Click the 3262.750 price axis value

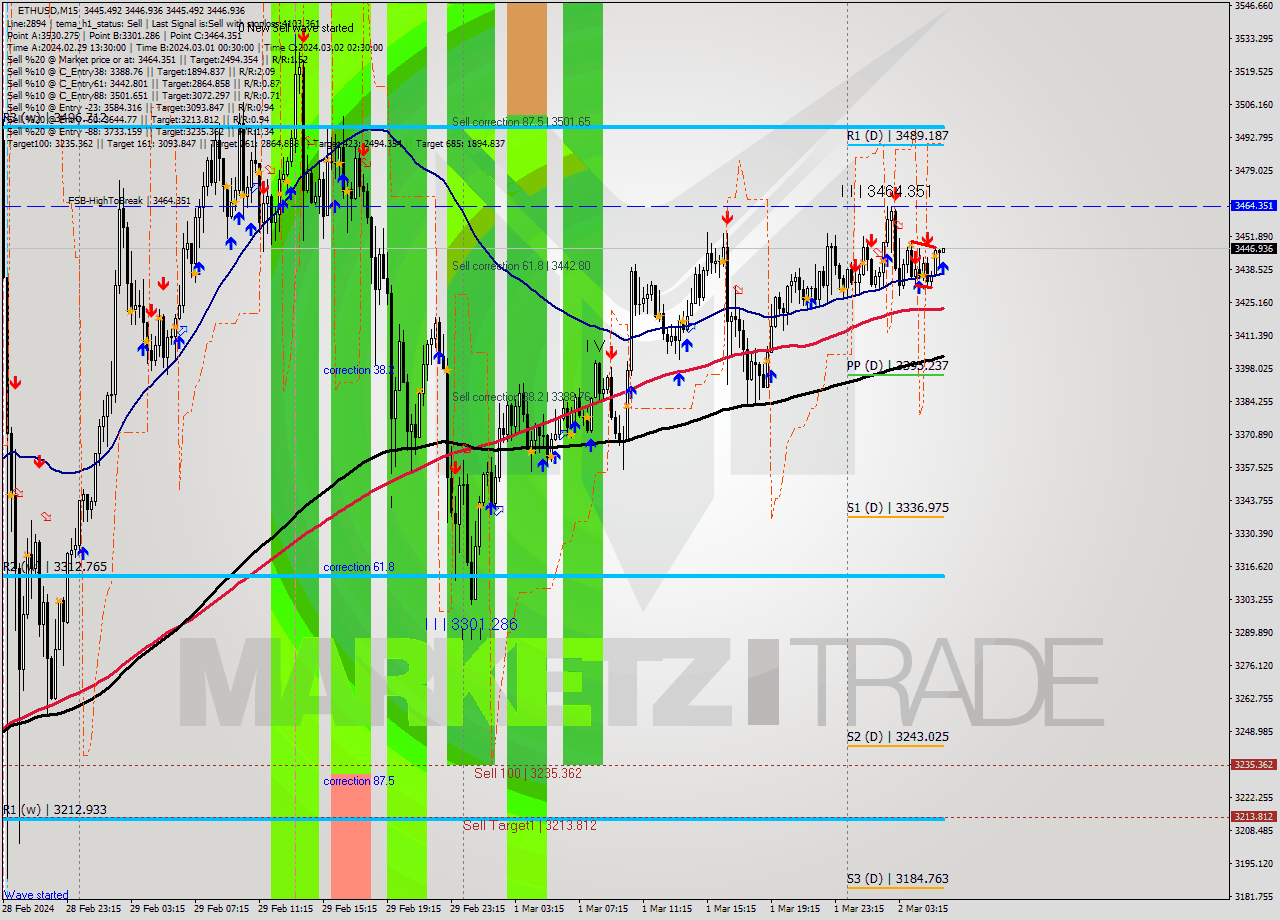pyautogui.click(x=1254, y=699)
